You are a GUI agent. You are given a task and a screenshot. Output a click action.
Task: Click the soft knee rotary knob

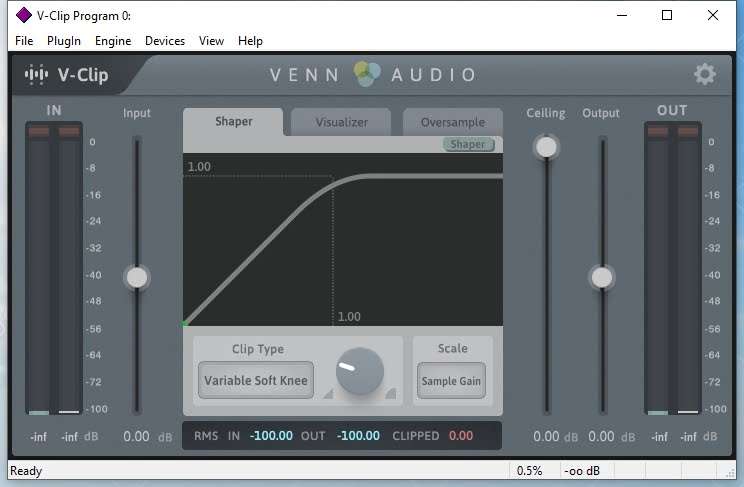pyautogui.click(x=360, y=371)
